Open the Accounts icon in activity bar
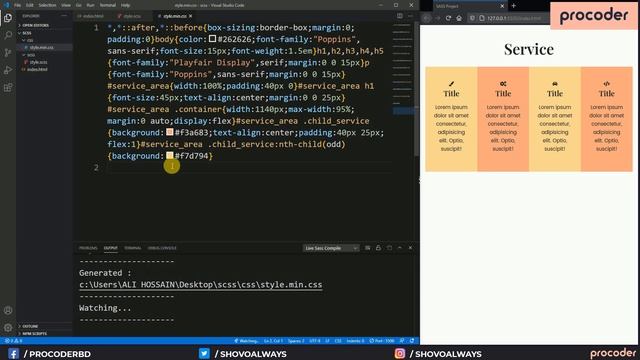The image size is (640, 360). pyautogui.click(x=8, y=310)
